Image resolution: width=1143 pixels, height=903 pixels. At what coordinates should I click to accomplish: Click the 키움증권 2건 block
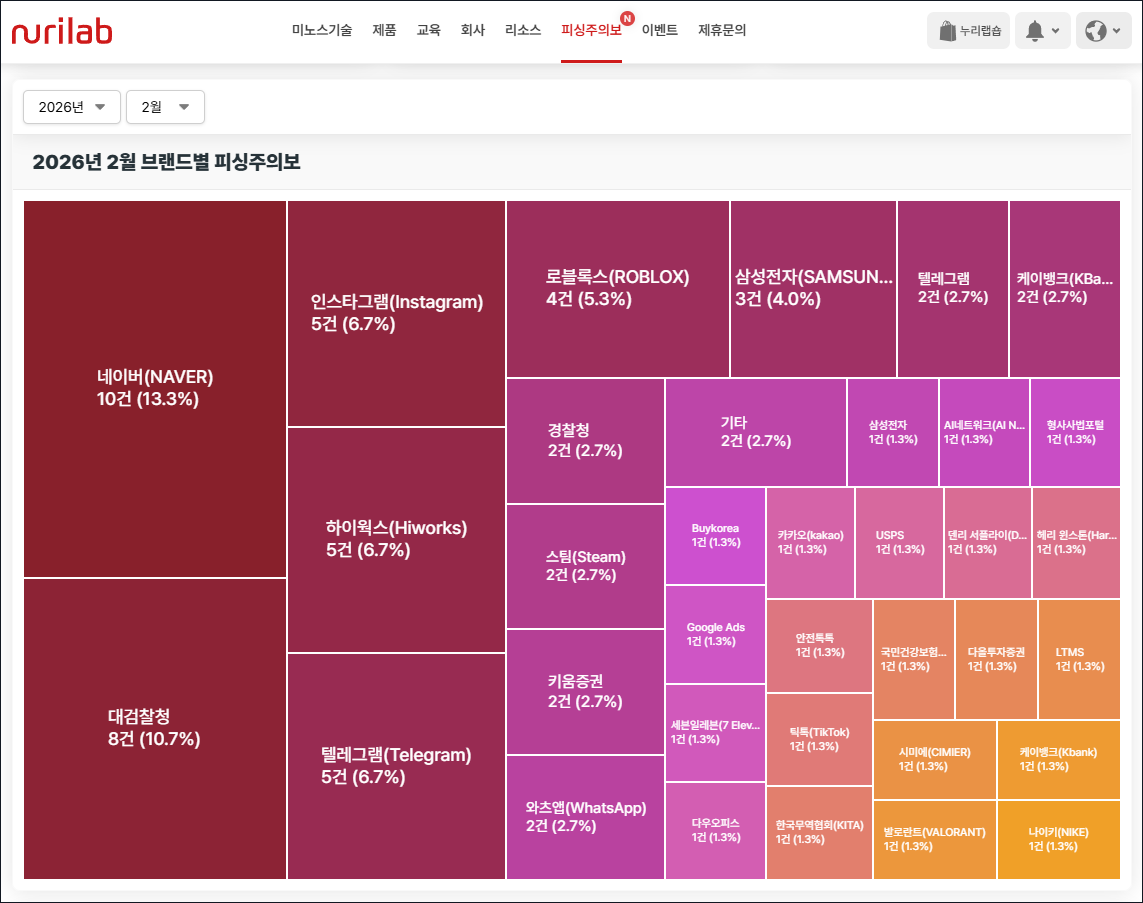(x=585, y=692)
